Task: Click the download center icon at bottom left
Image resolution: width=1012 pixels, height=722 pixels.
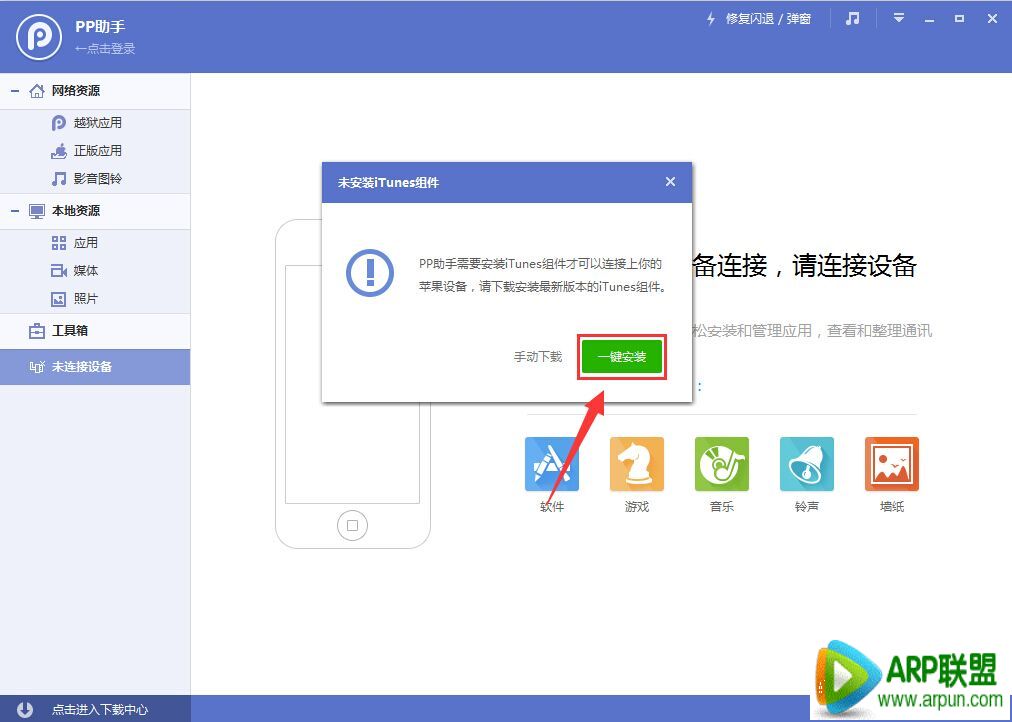Action: point(22,708)
